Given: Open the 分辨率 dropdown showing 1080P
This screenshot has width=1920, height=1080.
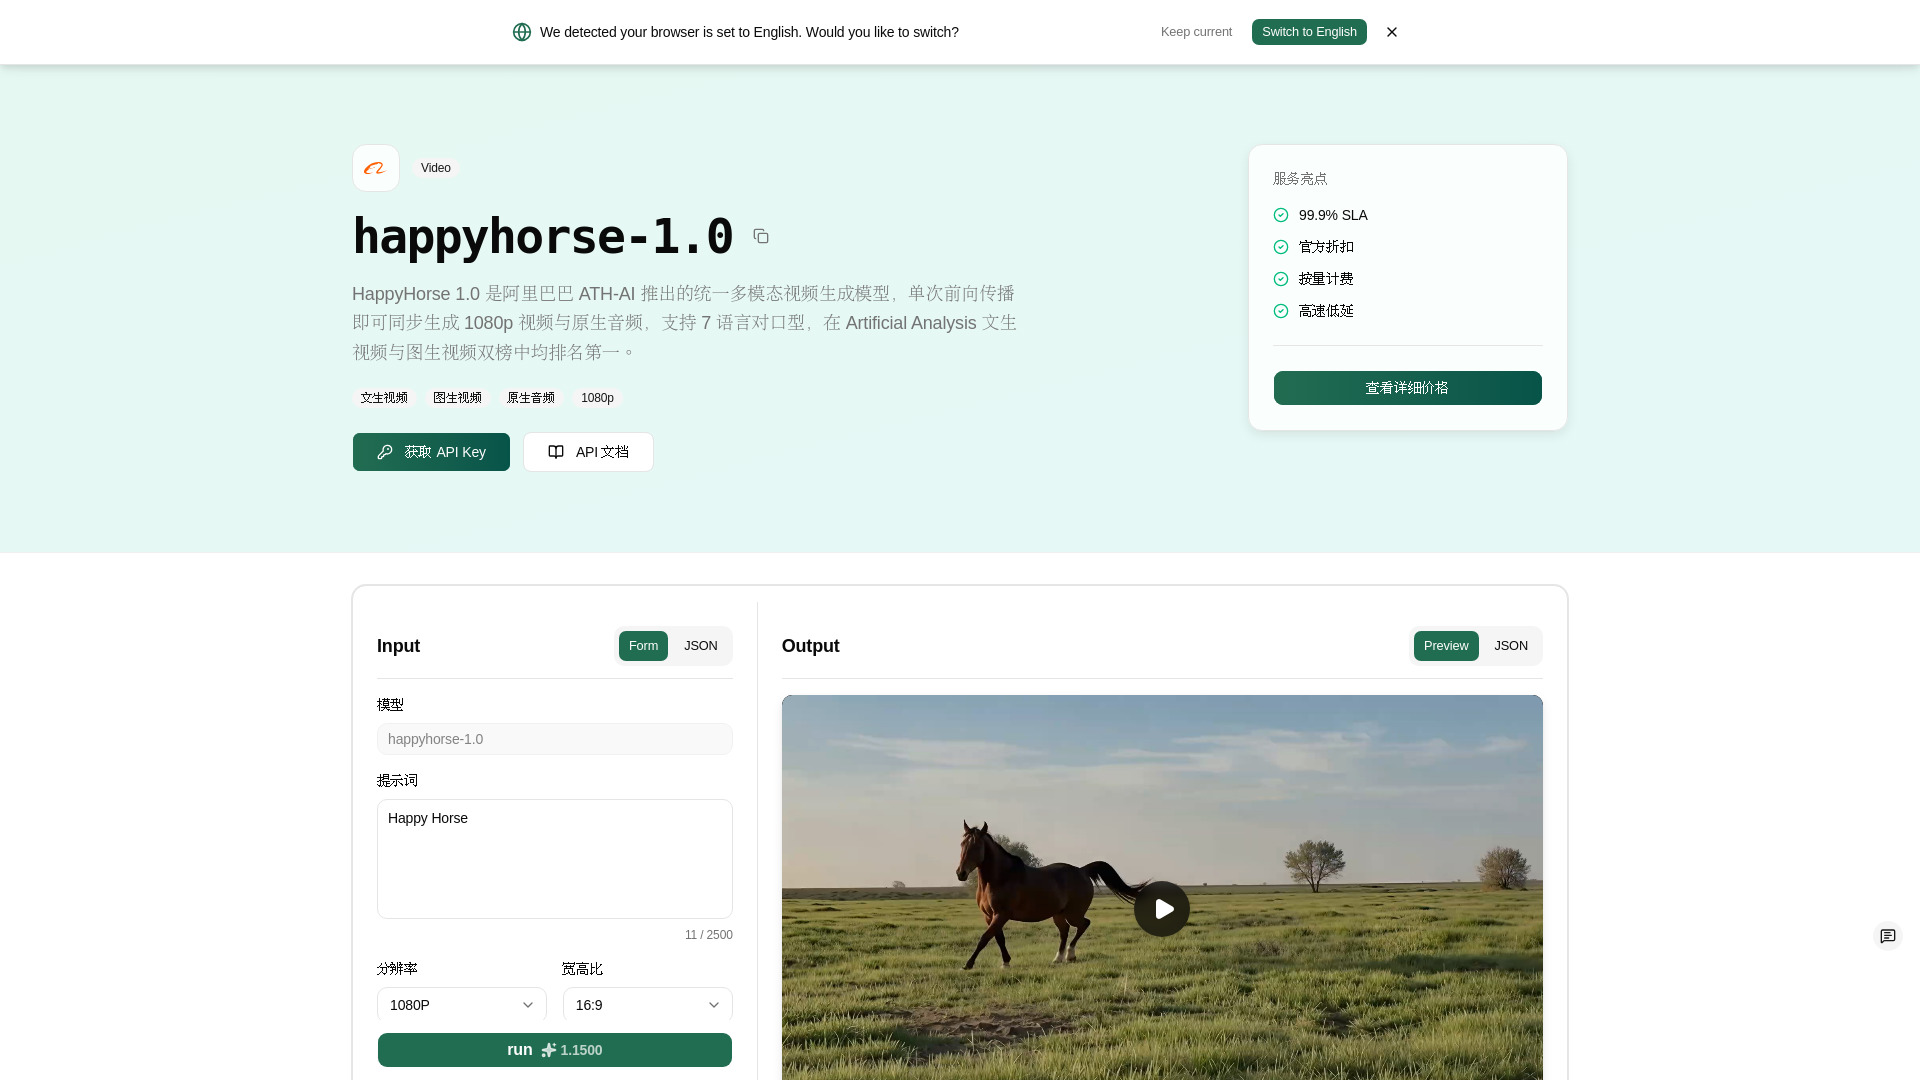Looking at the screenshot, I should tap(461, 1005).
